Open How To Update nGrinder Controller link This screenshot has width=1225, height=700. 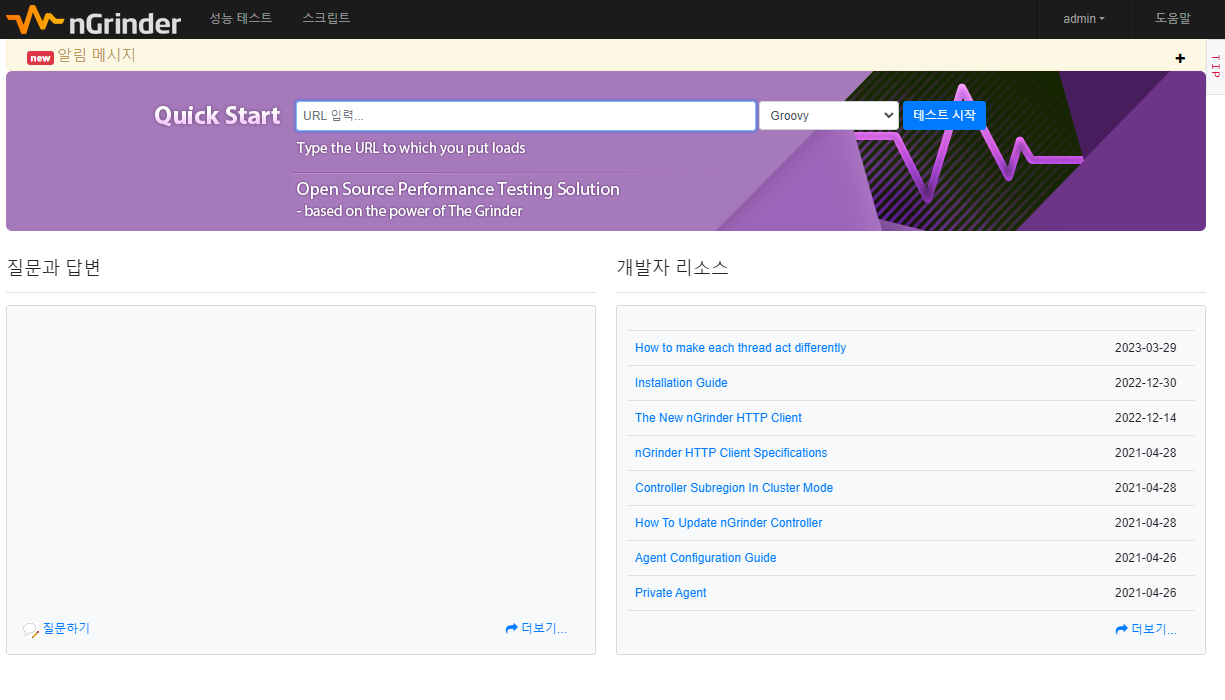(x=729, y=523)
